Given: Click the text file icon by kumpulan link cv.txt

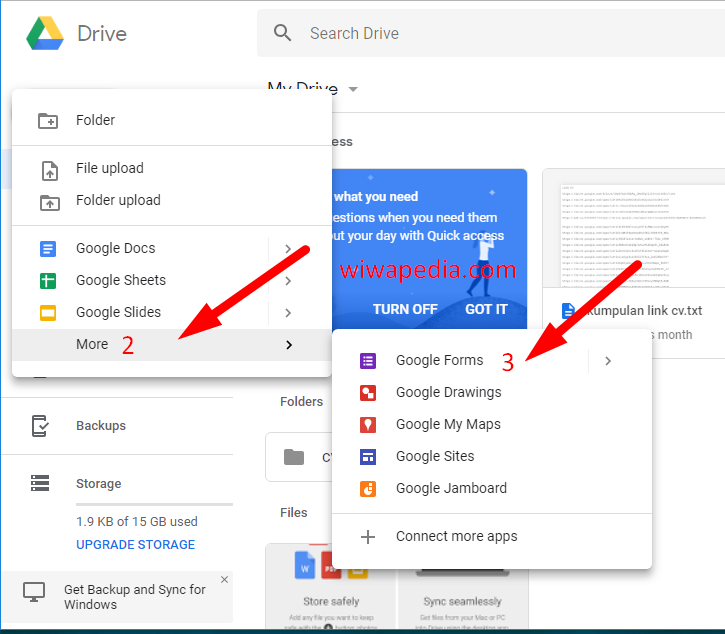Looking at the screenshot, I should point(567,311).
